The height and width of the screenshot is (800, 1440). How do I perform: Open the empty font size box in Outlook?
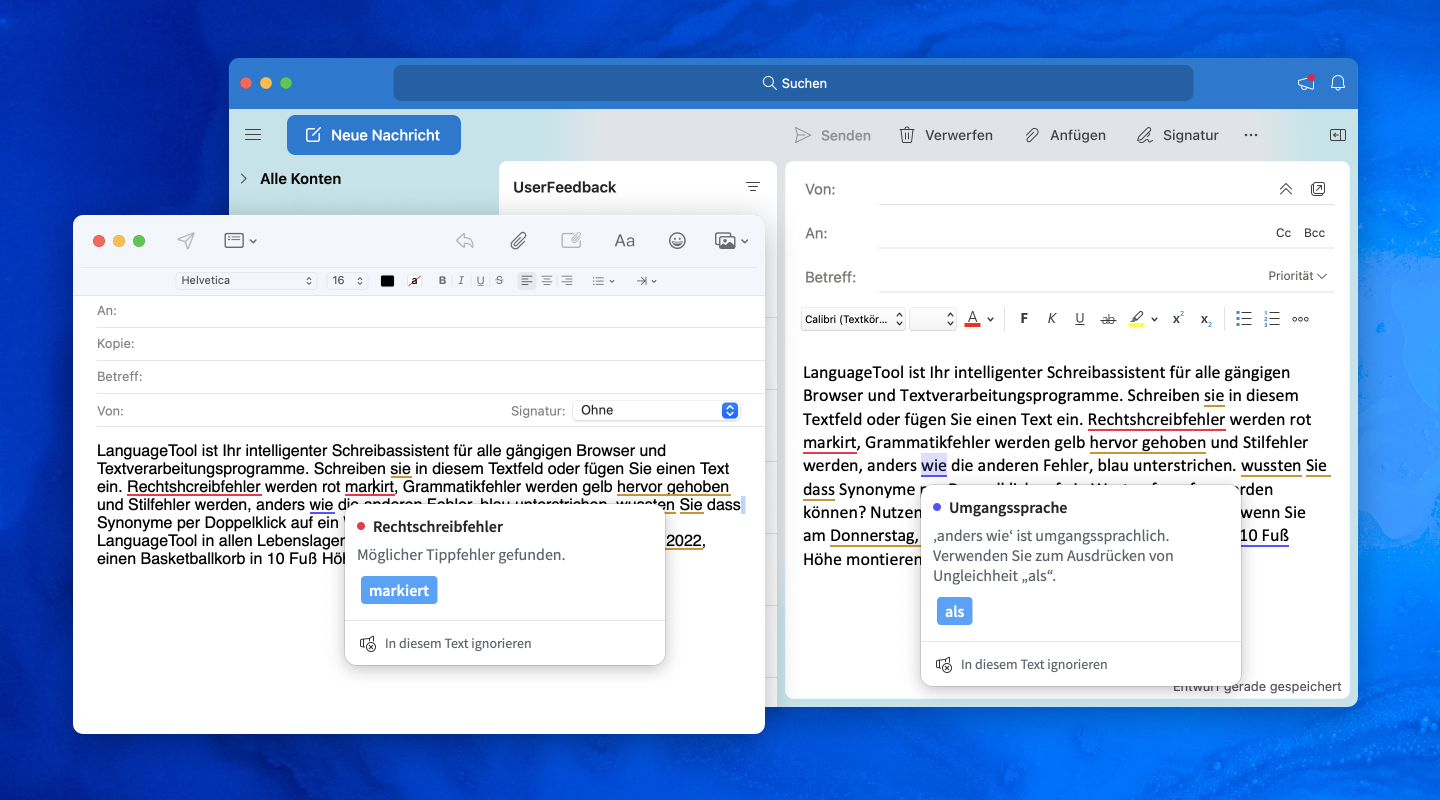point(933,319)
